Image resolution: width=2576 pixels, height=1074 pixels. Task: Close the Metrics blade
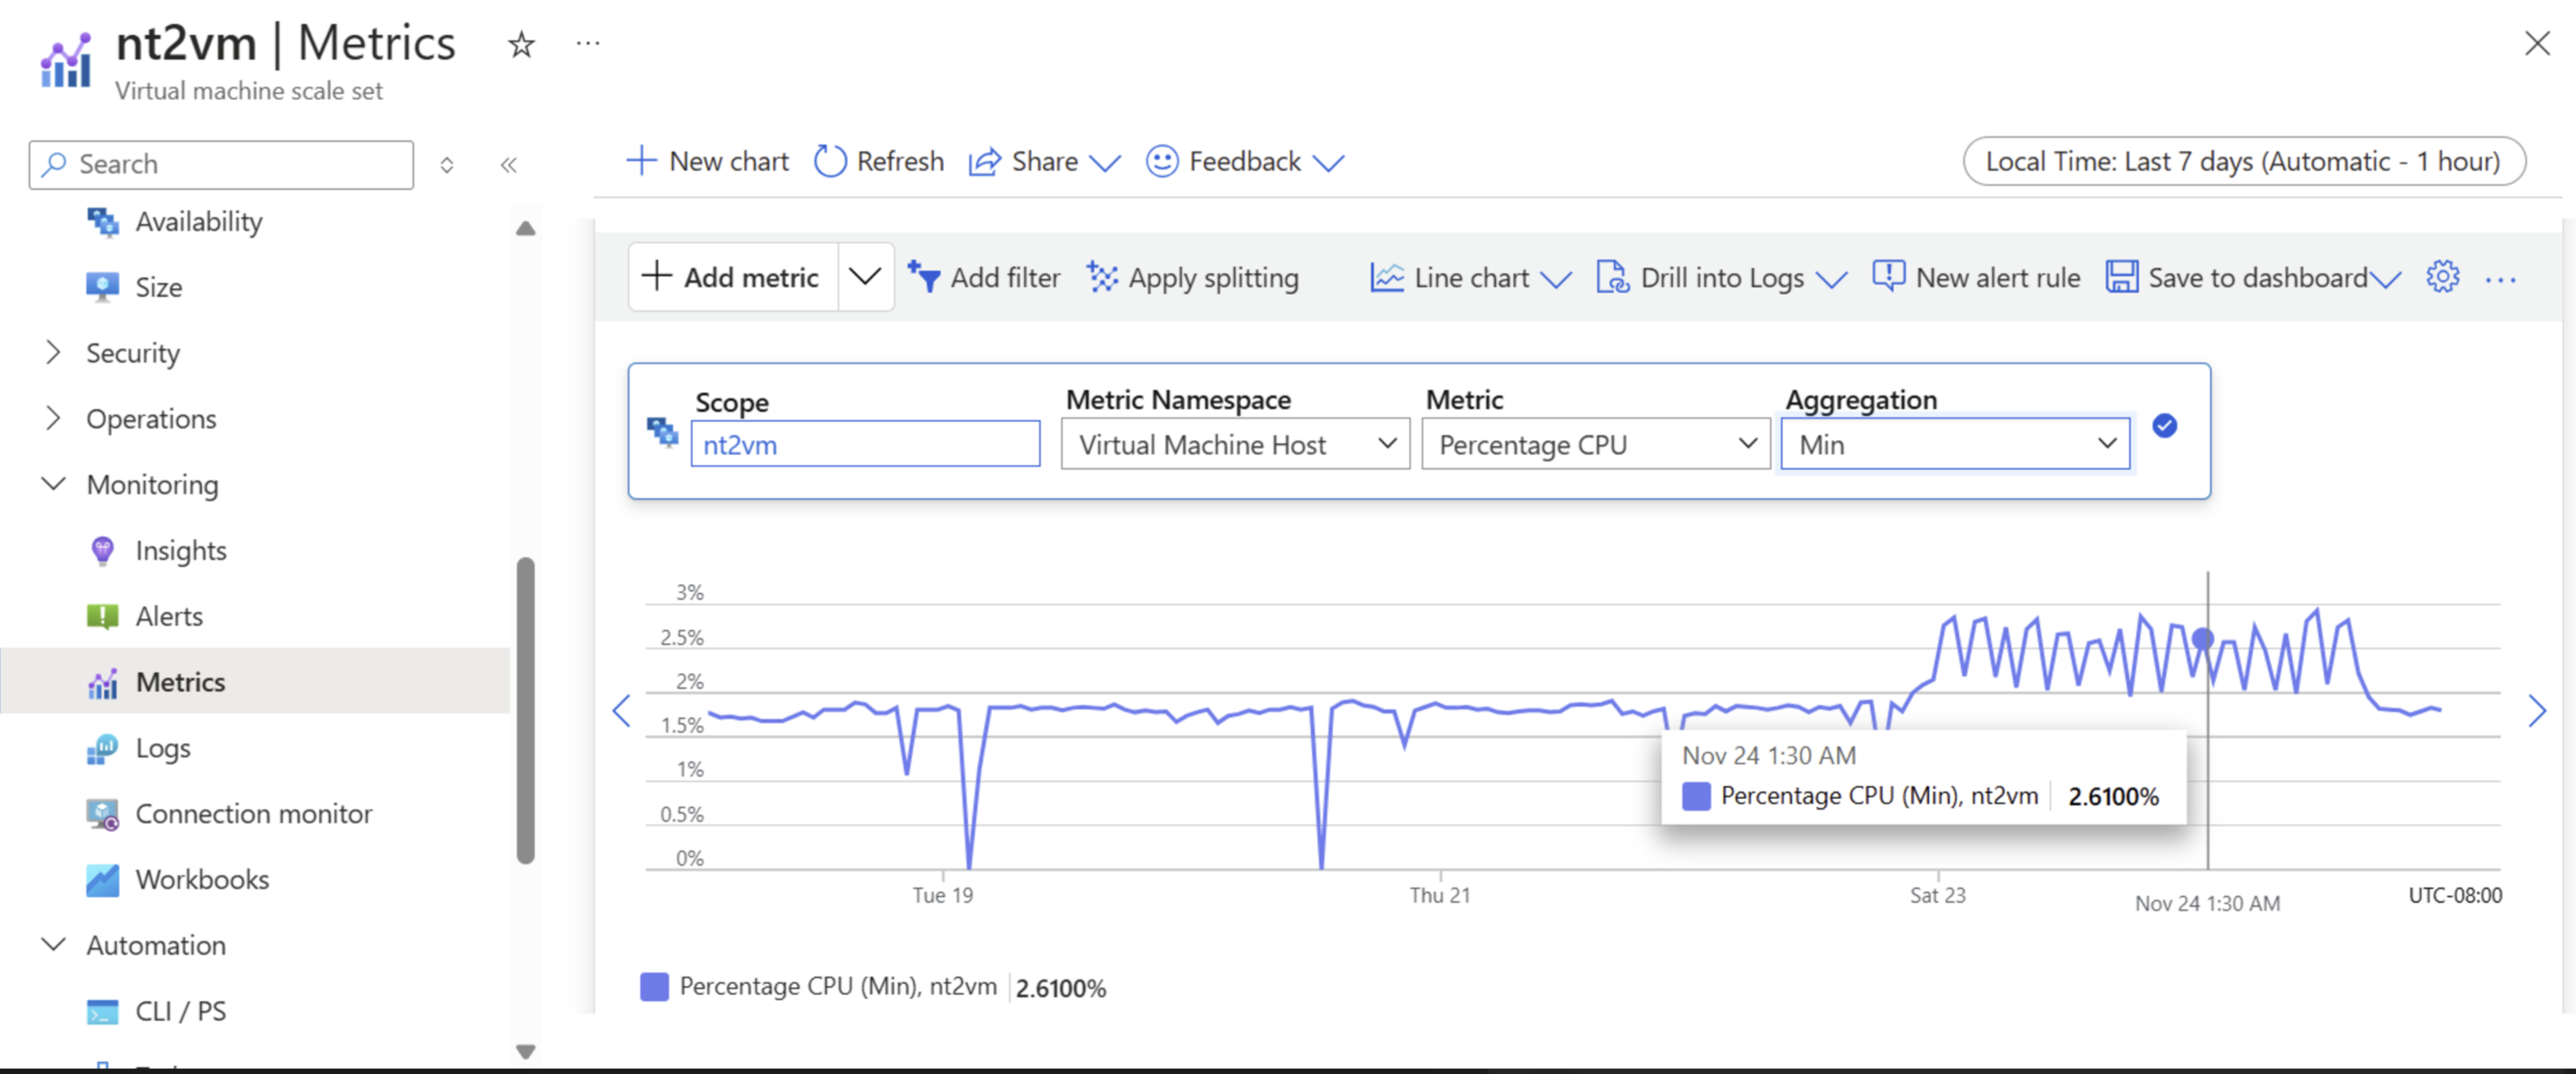[x=2536, y=43]
